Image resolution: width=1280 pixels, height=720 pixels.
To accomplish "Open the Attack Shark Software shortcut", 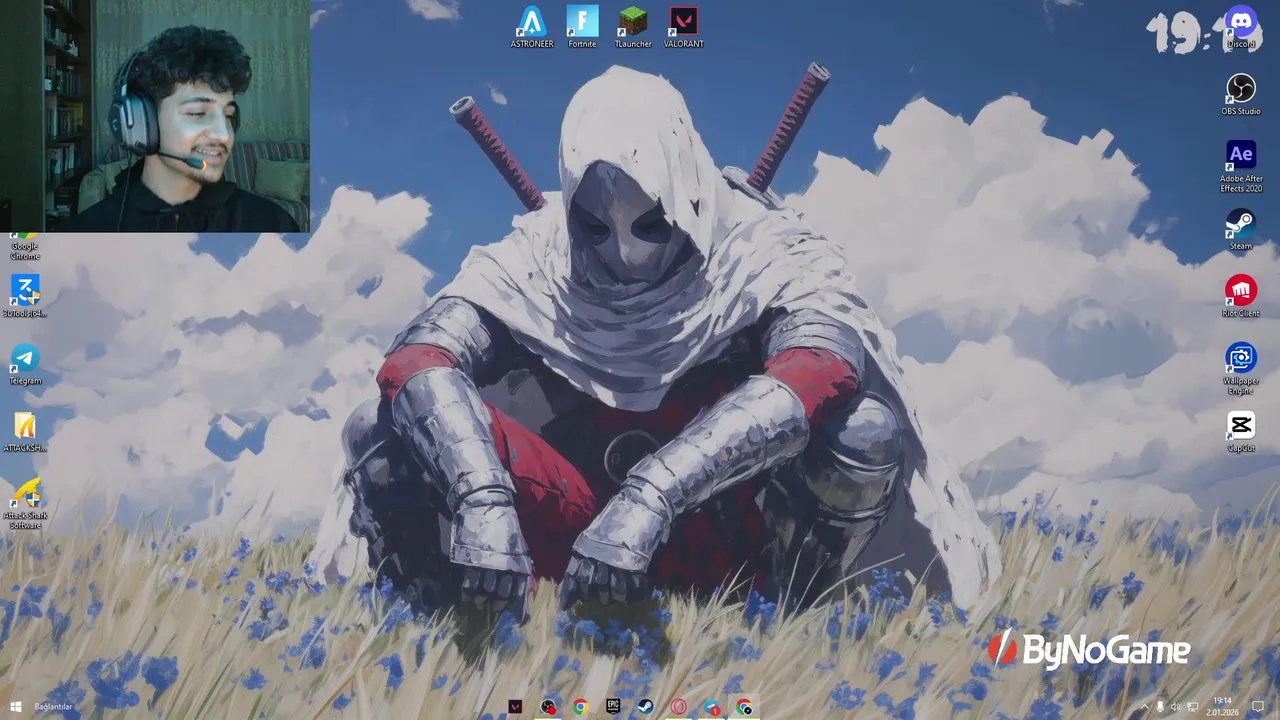I will pyautogui.click(x=25, y=503).
